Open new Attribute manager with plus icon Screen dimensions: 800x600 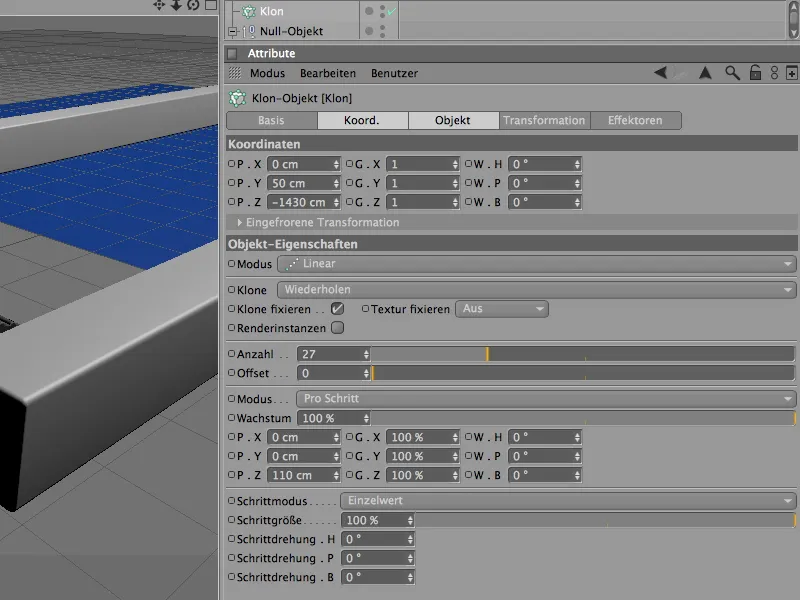point(791,73)
